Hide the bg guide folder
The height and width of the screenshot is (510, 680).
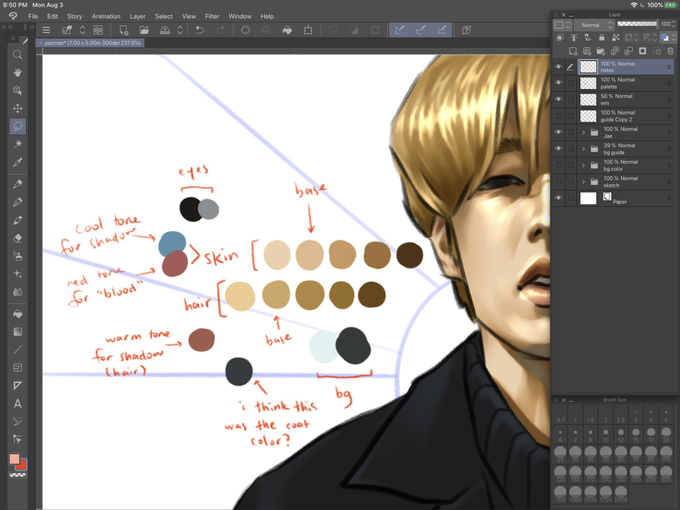[x=559, y=149]
